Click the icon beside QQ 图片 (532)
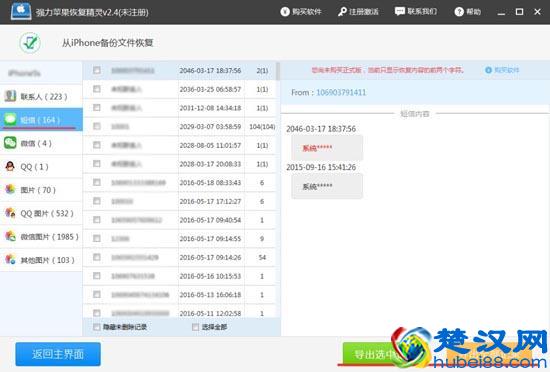550x372 pixels. coord(10,213)
